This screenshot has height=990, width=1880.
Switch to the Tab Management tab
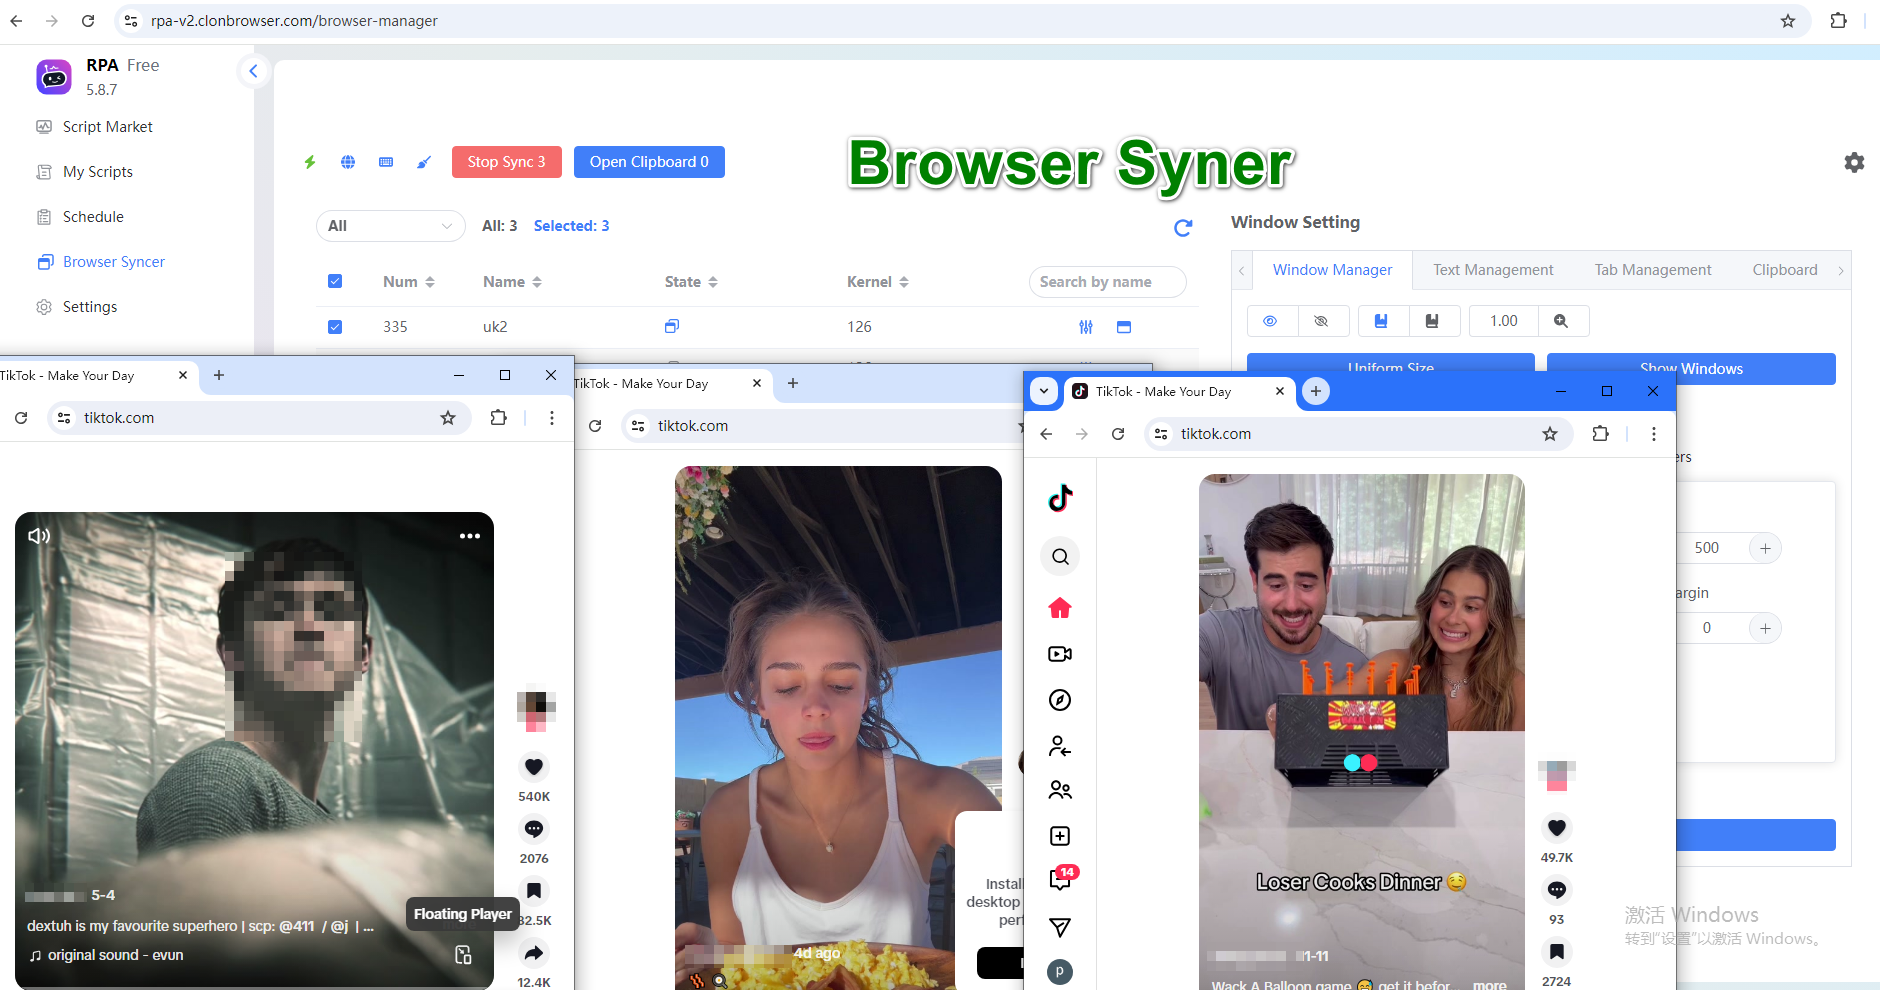(1653, 270)
